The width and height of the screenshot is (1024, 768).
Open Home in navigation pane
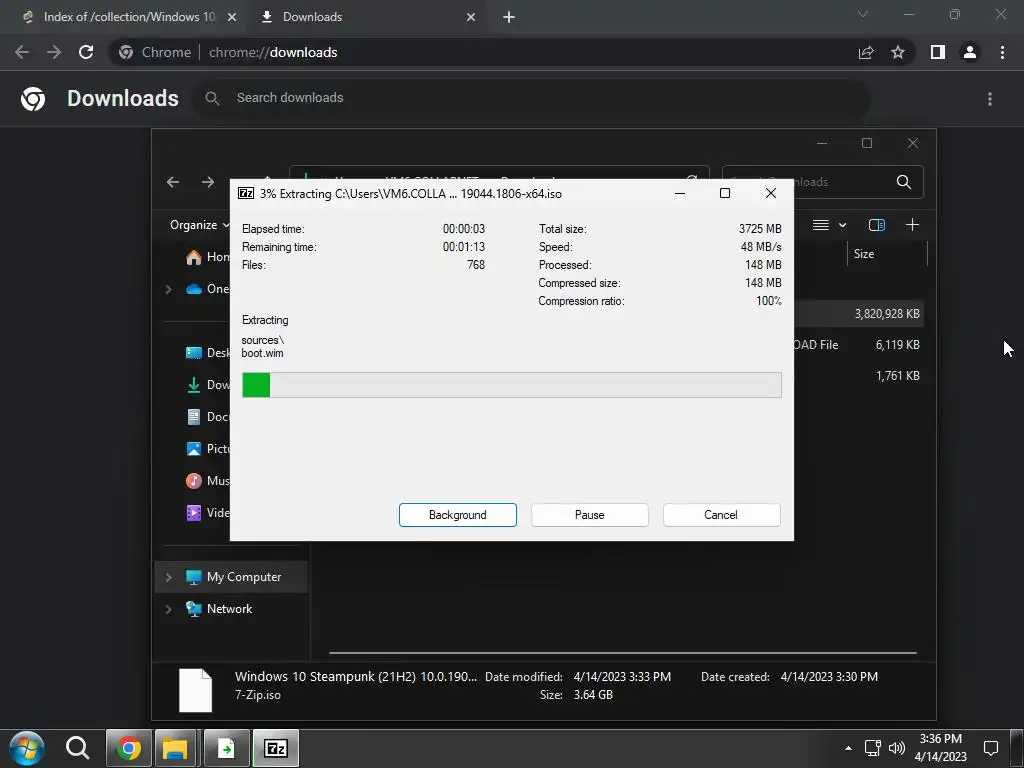[x=207, y=257]
